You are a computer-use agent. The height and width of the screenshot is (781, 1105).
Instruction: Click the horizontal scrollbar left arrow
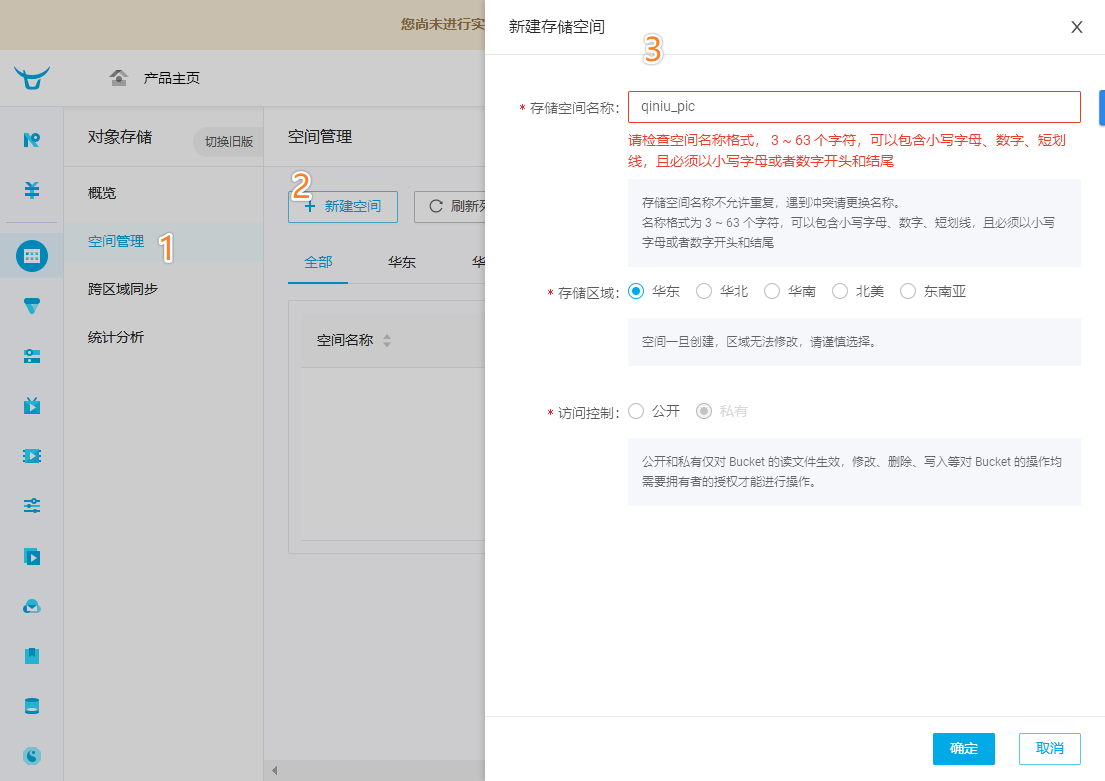pos(274,770)
